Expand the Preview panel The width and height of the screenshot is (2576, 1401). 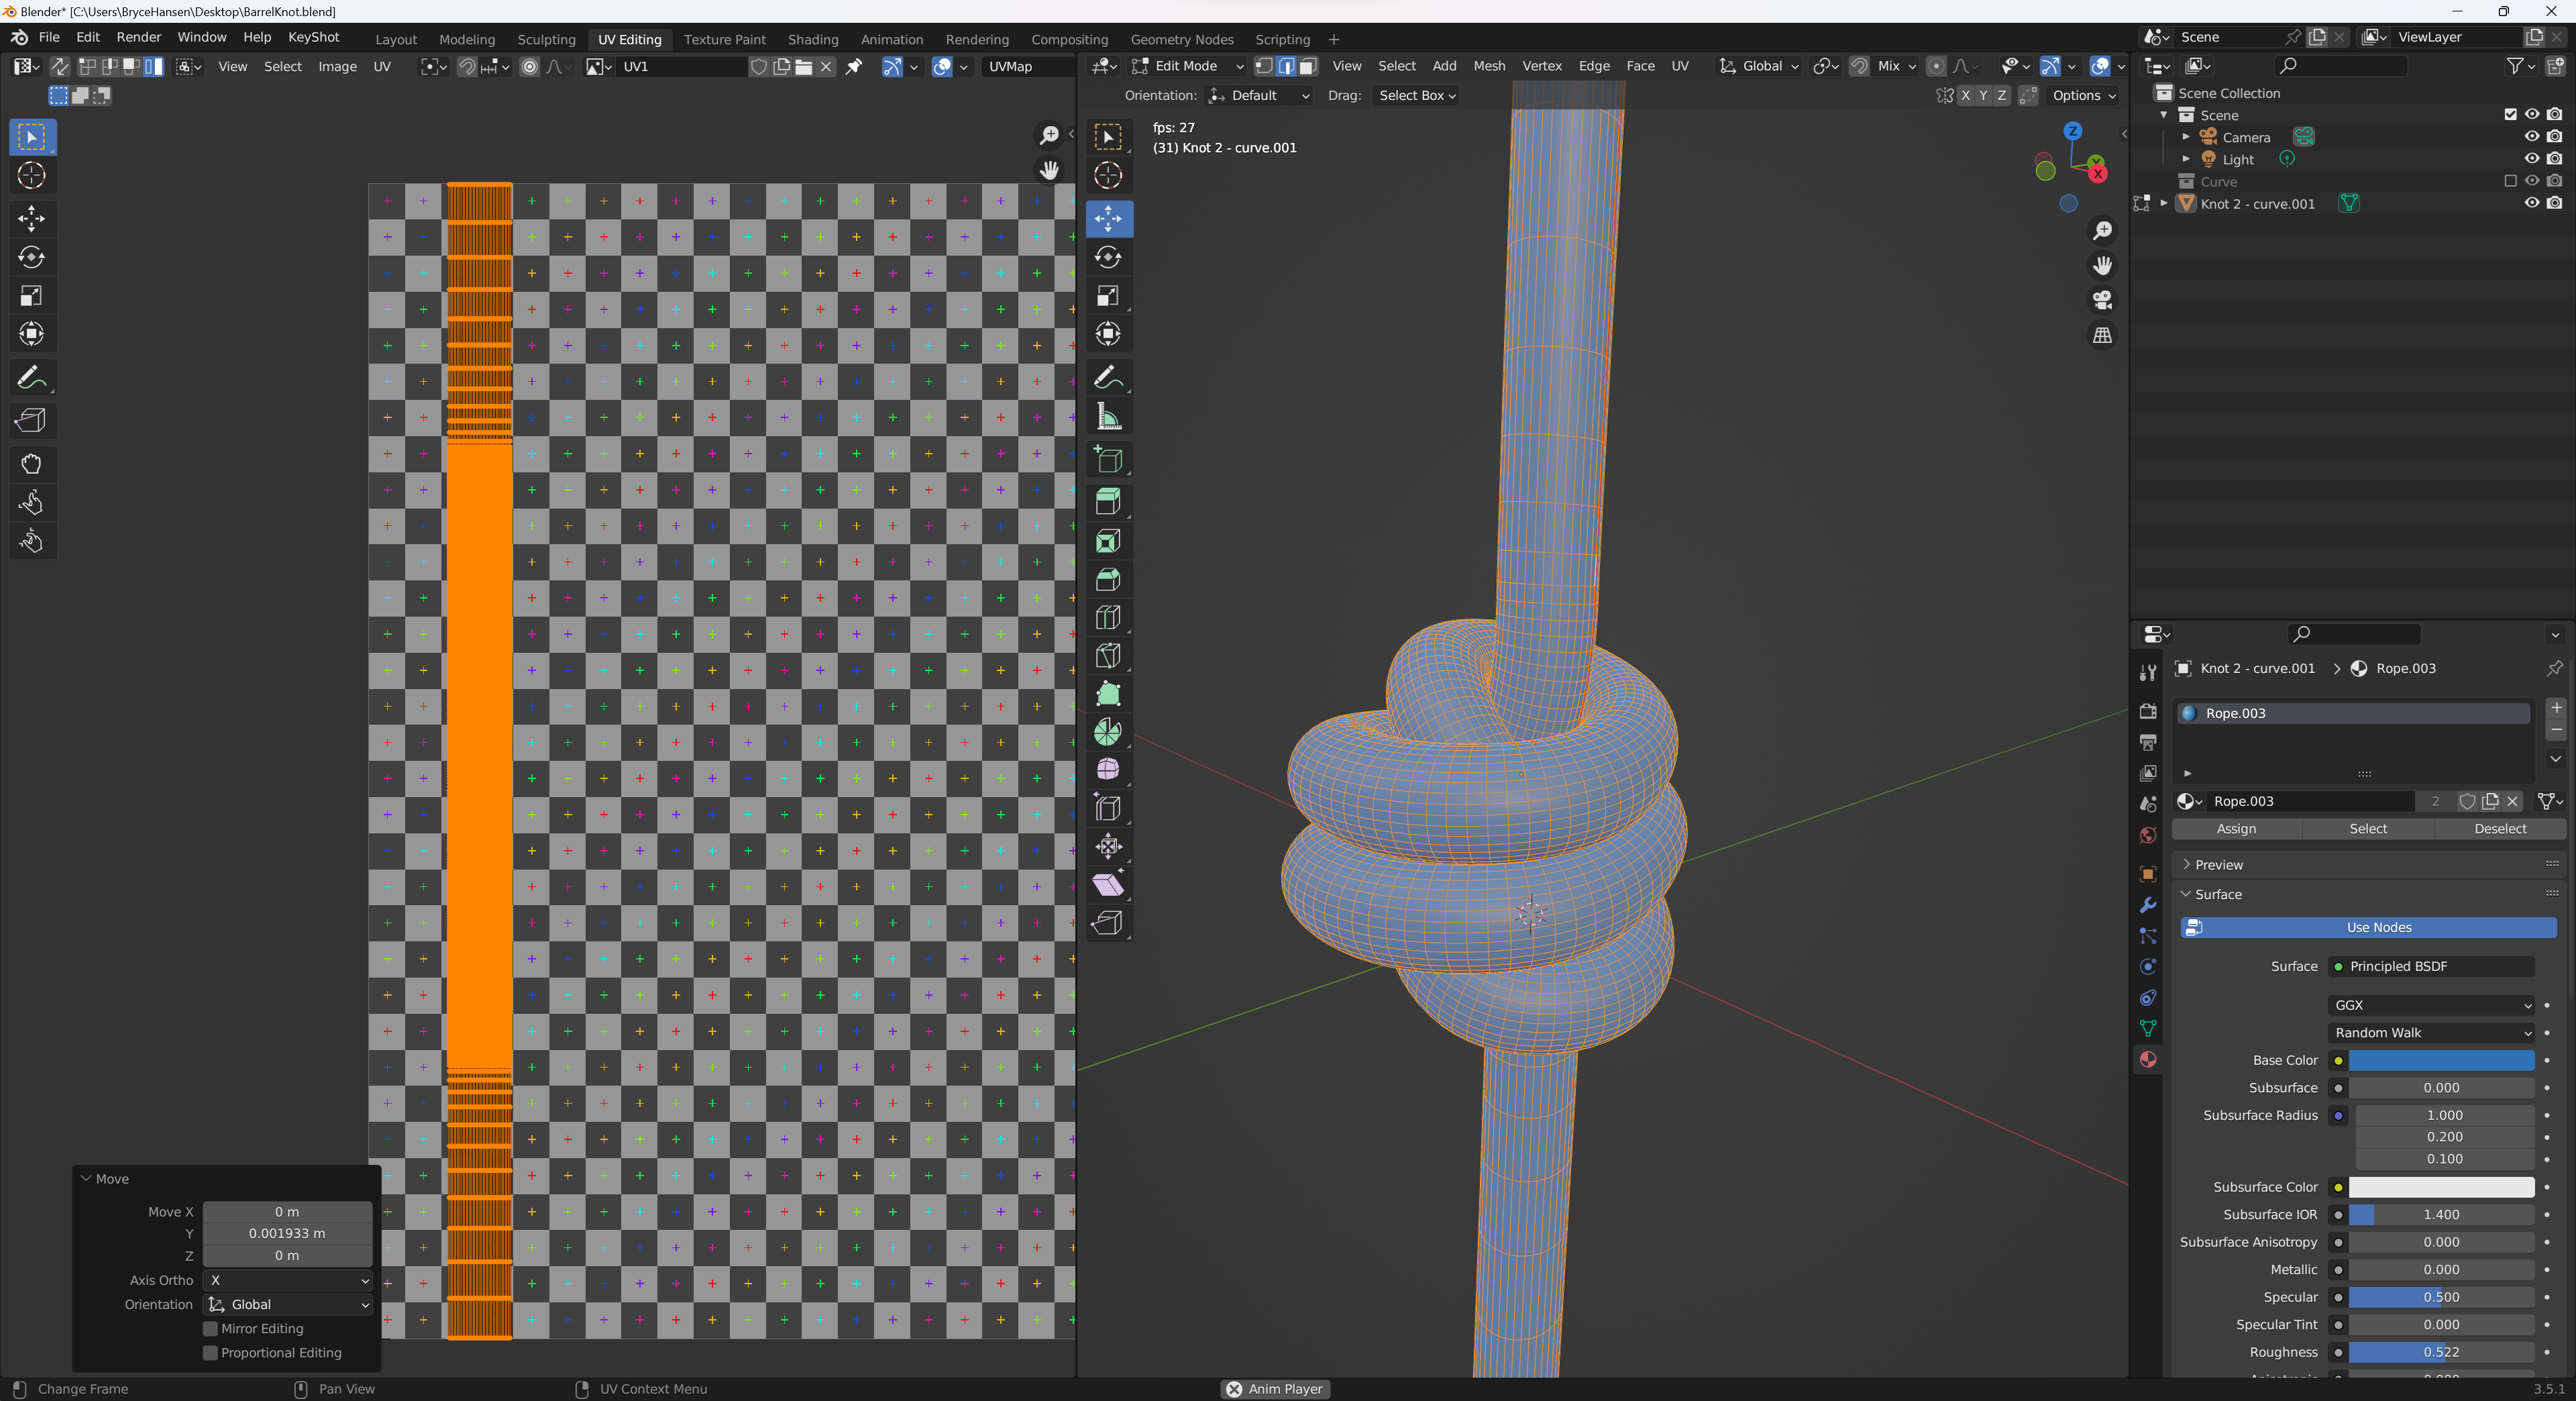2218,864
